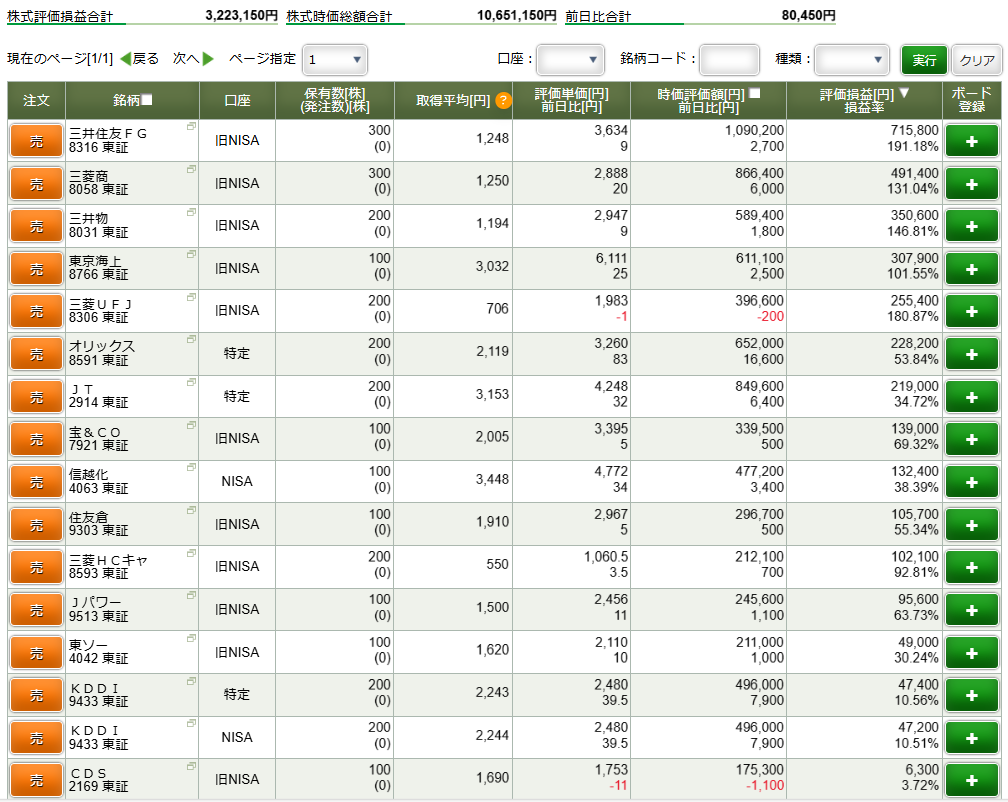Add JT to board with plus icon
1008x802 pixels.
coord(971,397)
